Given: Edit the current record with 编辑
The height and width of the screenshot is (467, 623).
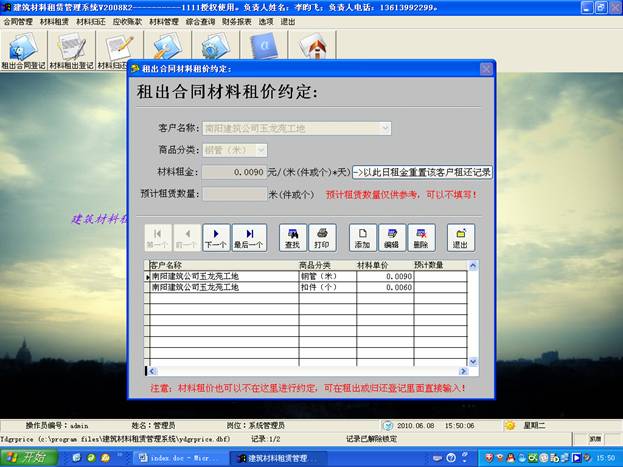Looking at the screenshot, I should click(391, 237).
